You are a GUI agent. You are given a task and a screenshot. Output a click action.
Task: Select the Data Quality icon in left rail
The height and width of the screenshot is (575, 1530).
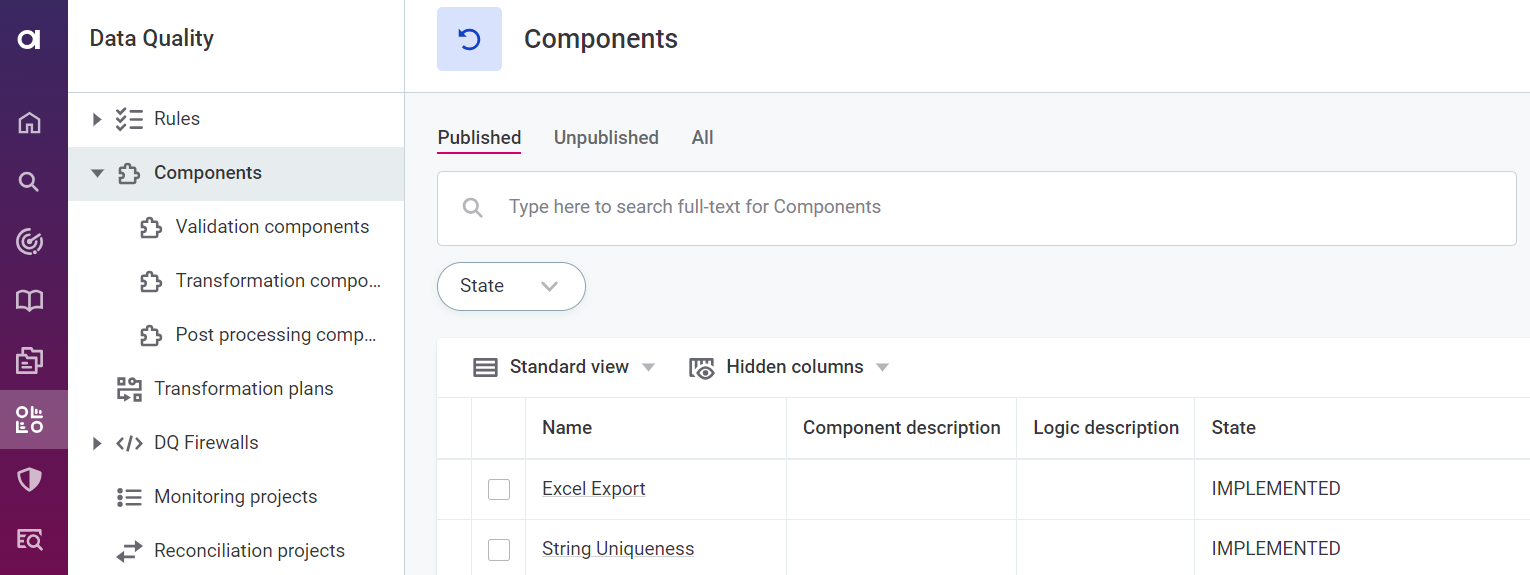[30, 419]
